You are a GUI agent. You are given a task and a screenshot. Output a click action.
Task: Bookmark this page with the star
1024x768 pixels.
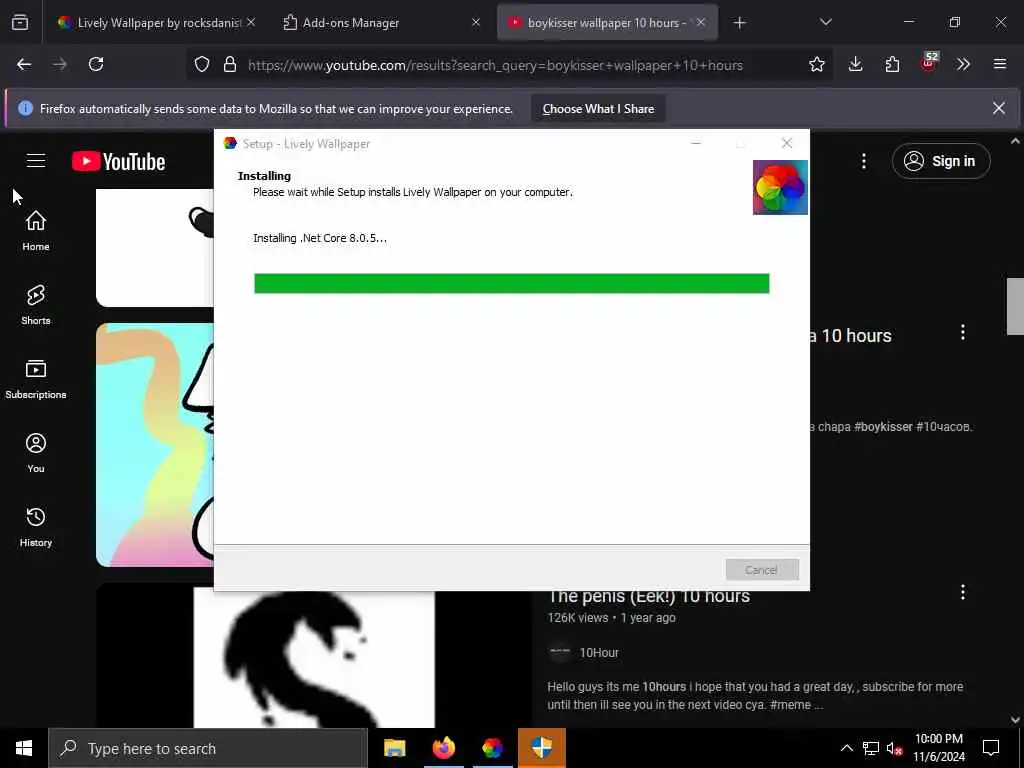pos(816,65)
